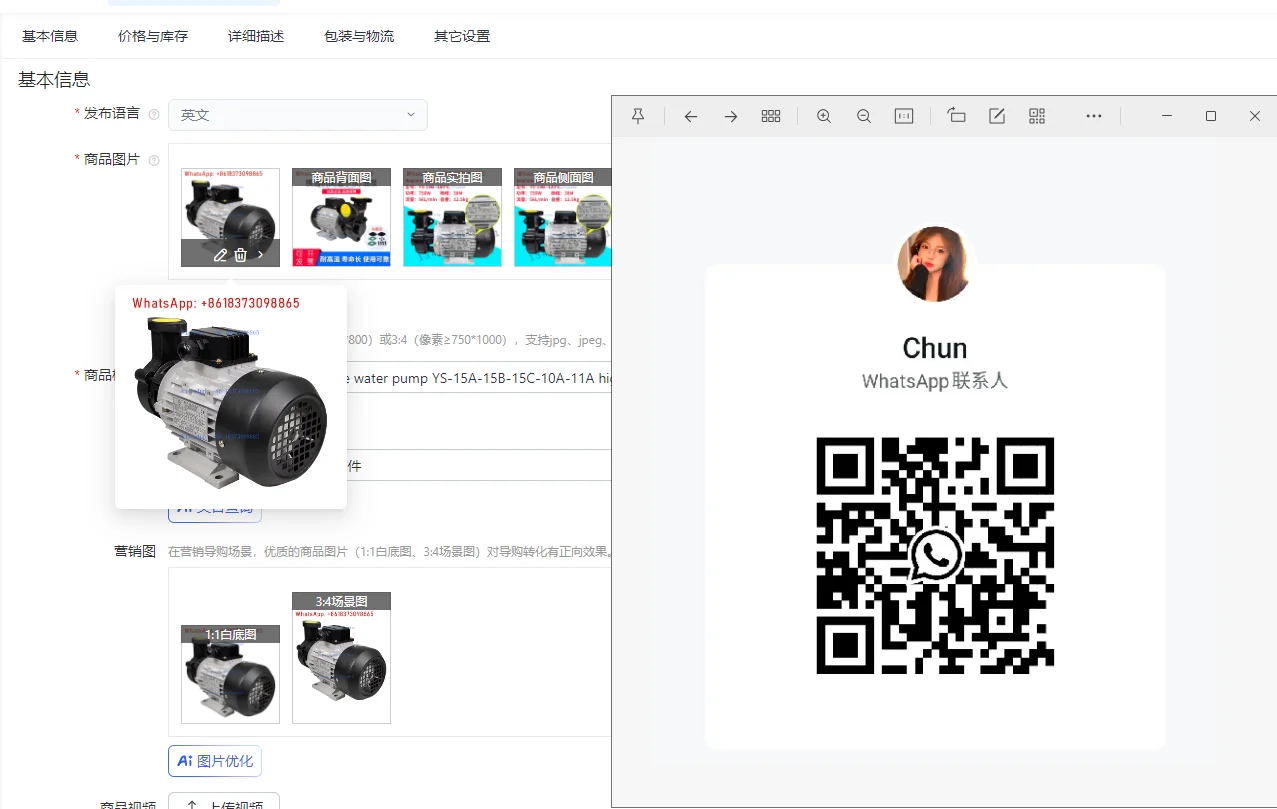1277x809 pixels.
Task: Pin the image viewer window on top
Action: click(x=638, y=116)
